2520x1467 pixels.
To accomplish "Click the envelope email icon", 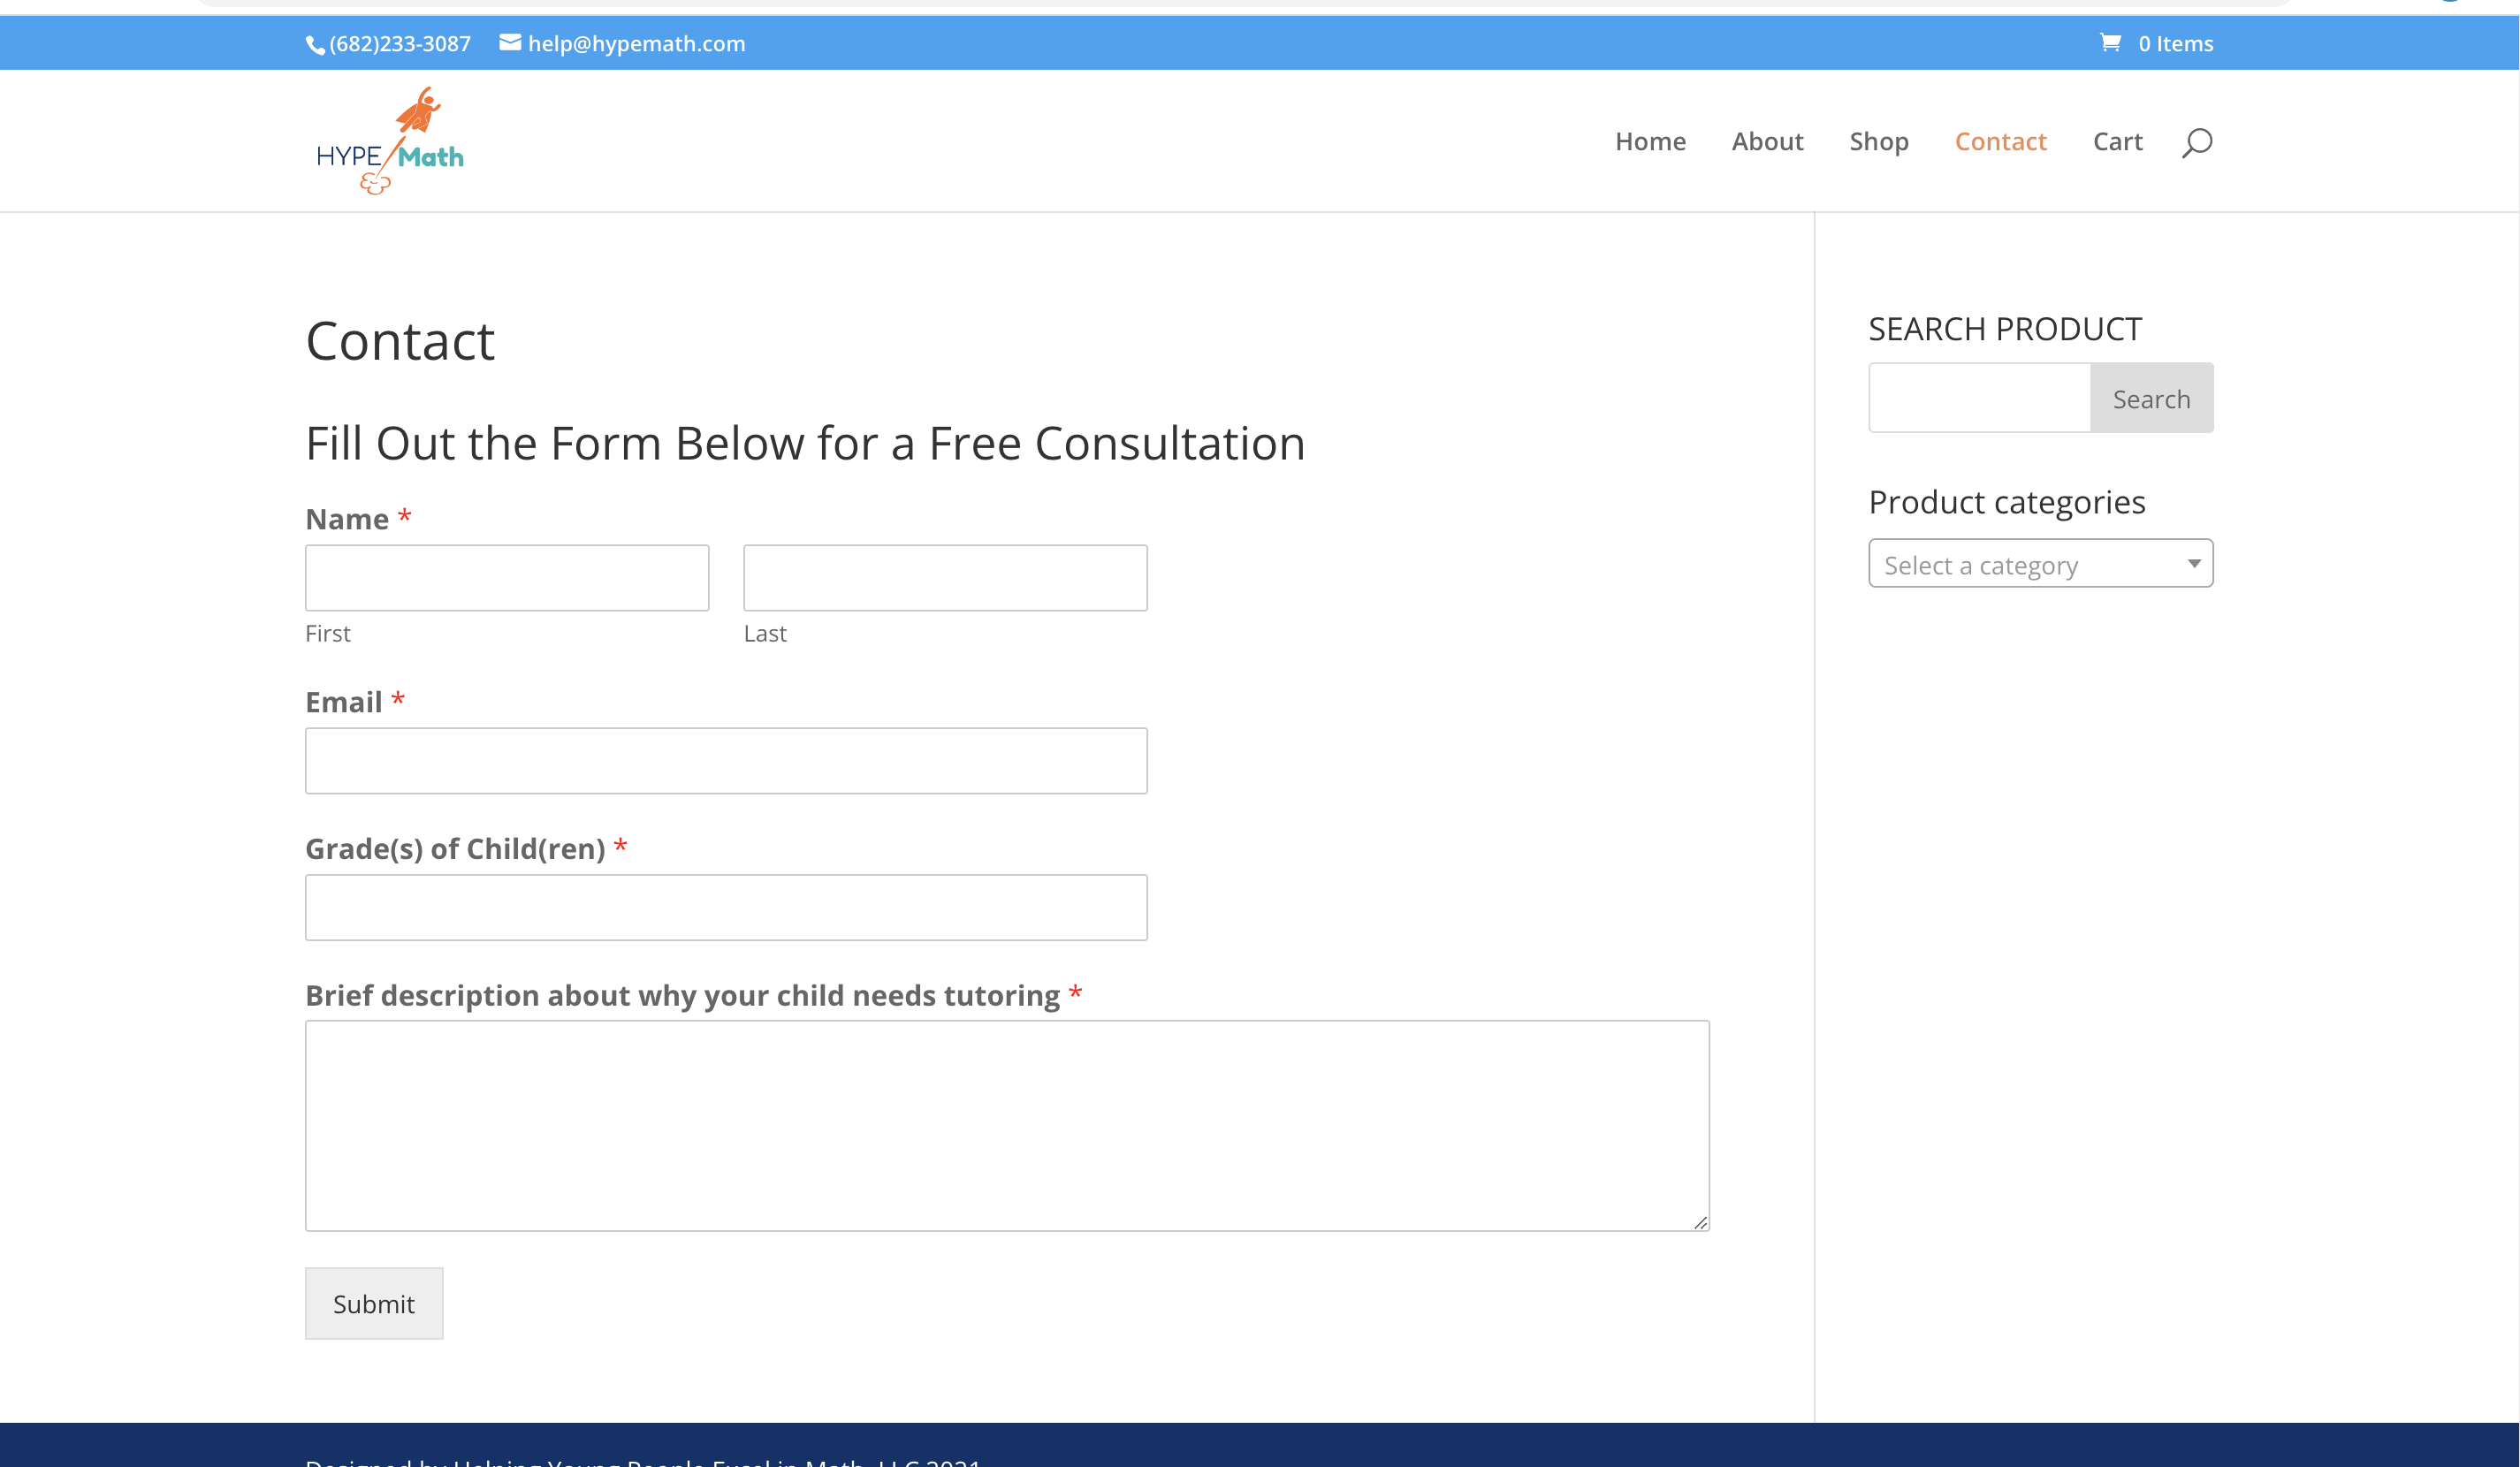I will (510, 42).
